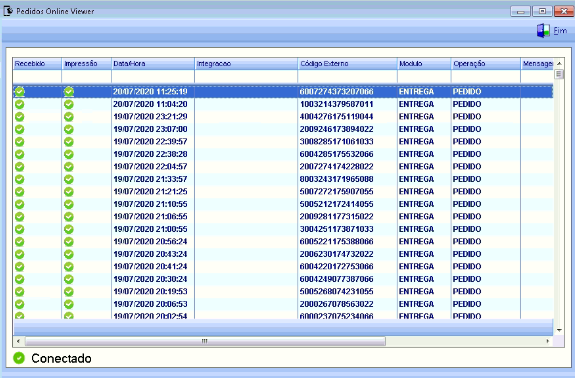This screenshot has height=378, width=575.
Task: Click the Data/Hora filter field
Action: [153, 77]
